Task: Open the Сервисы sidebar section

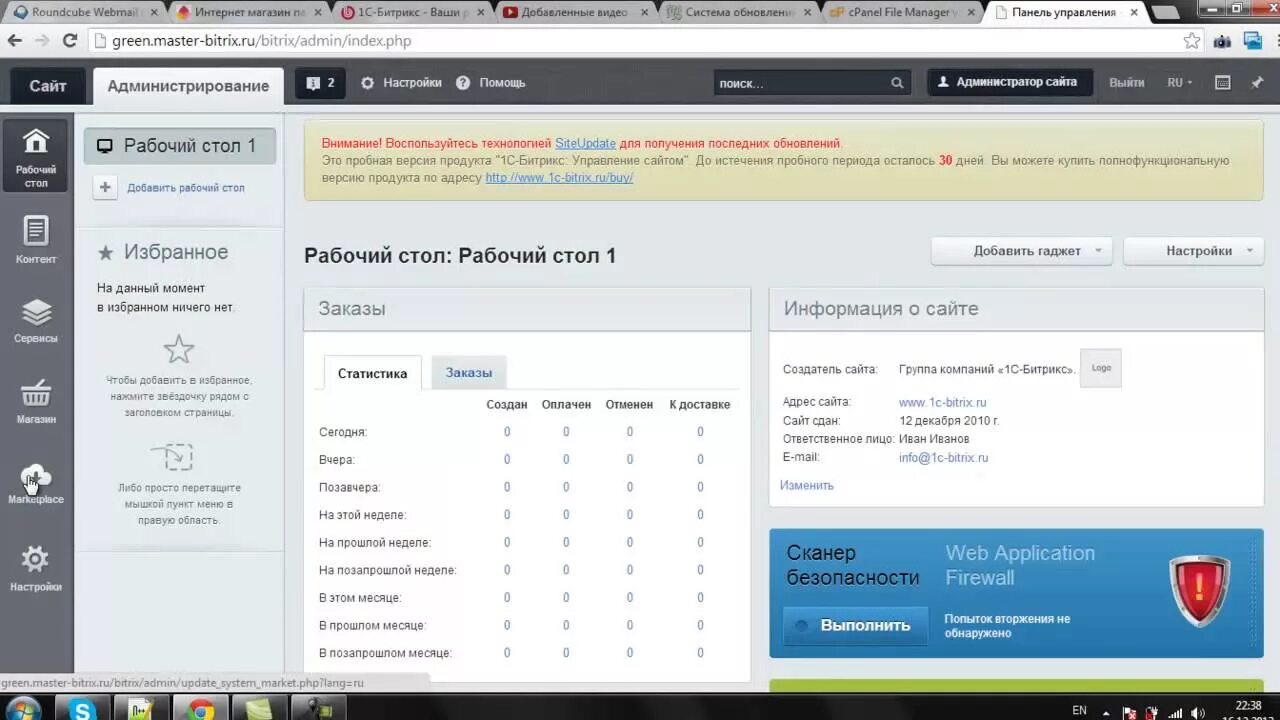Action: click(x=36, y=320)
